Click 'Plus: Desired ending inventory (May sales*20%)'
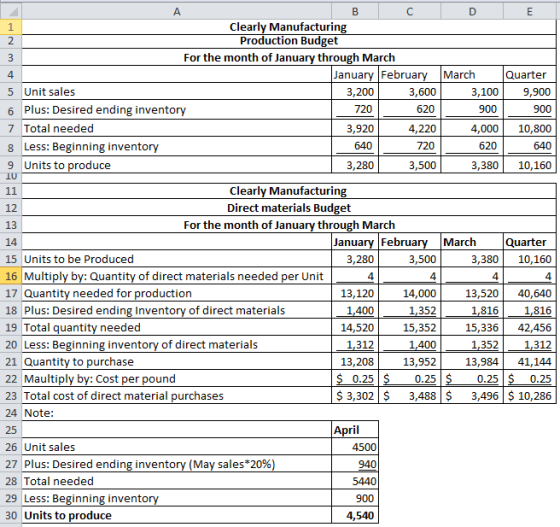The width and height of the screenshot is (560, 527). (x=149, y=464)
